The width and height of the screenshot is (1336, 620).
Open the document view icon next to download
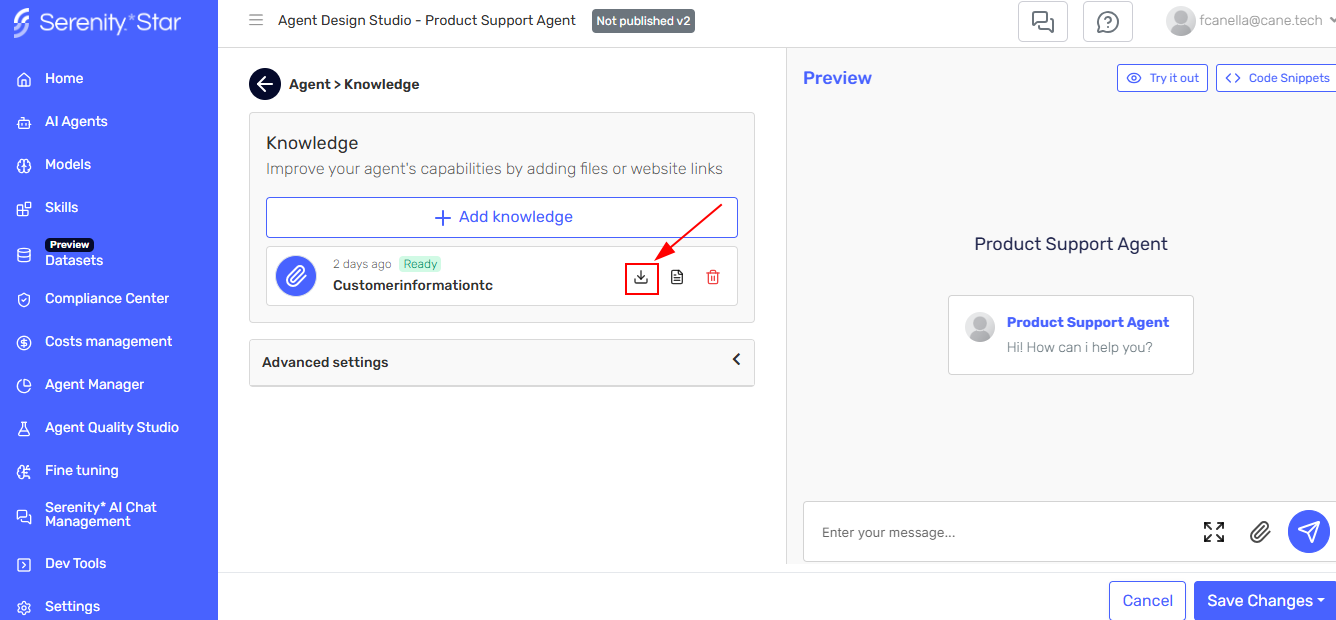[677, 277]
